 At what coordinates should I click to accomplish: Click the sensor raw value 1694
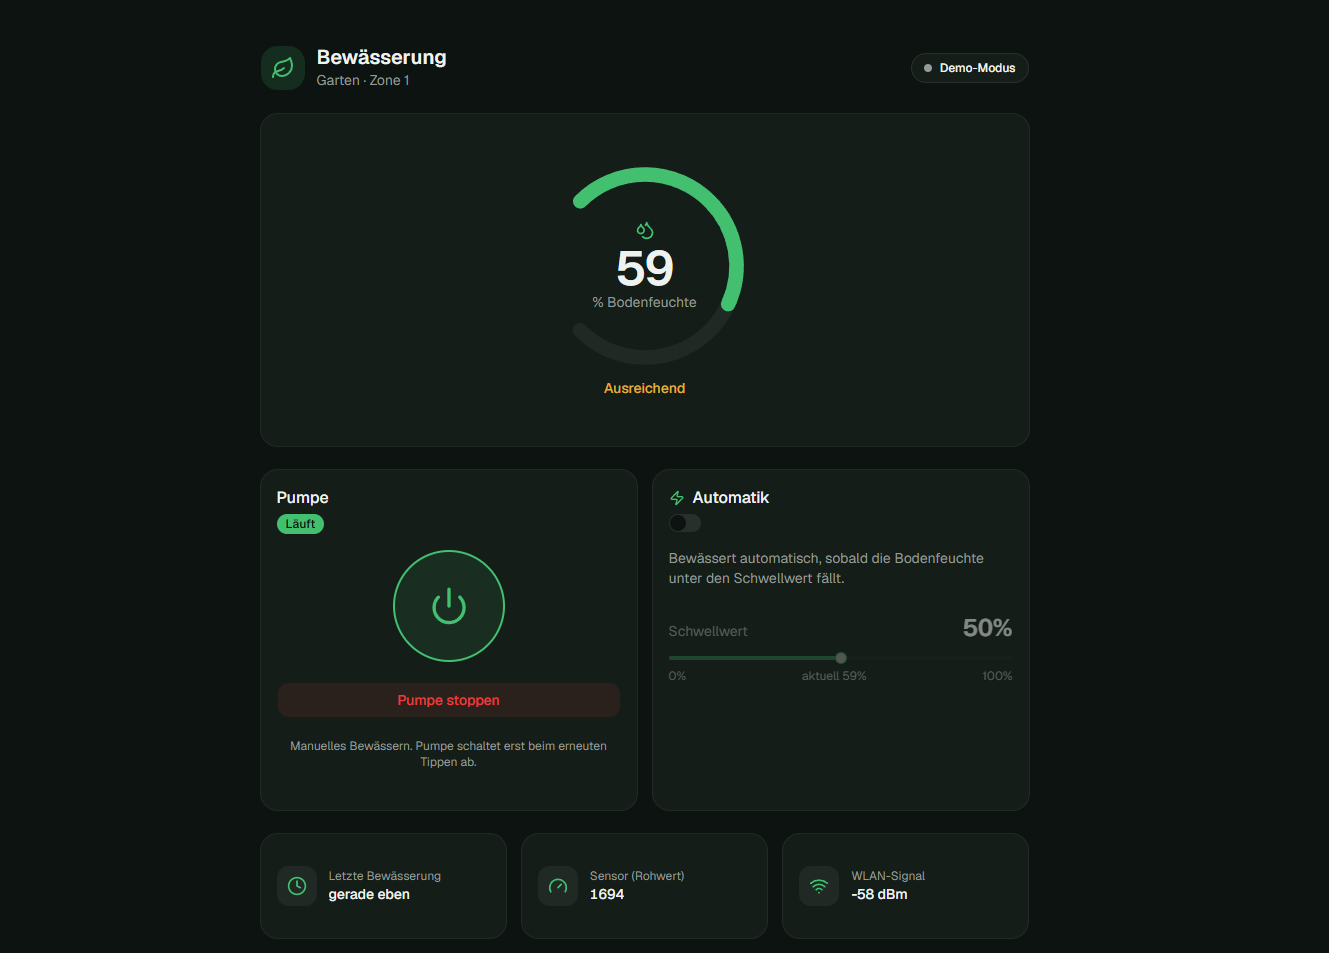tap(607, 895)
